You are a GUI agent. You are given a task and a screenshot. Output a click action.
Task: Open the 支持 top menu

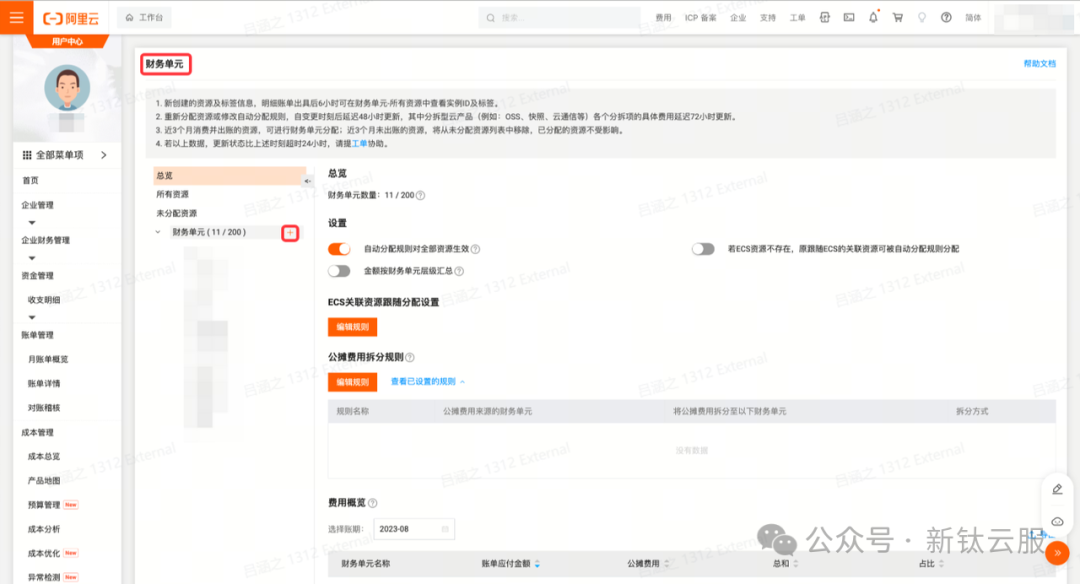(767, 18)
